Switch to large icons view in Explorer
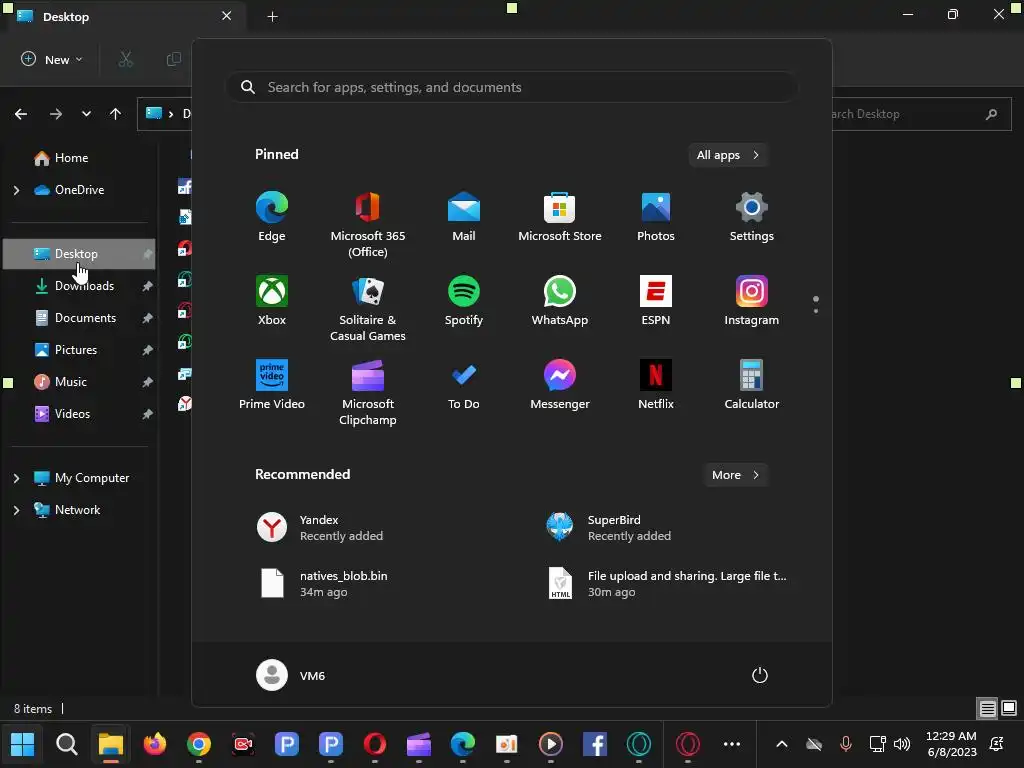The height and width of the screenshot is (768, 1024). pyautogui.click(x=1009, y=708)
